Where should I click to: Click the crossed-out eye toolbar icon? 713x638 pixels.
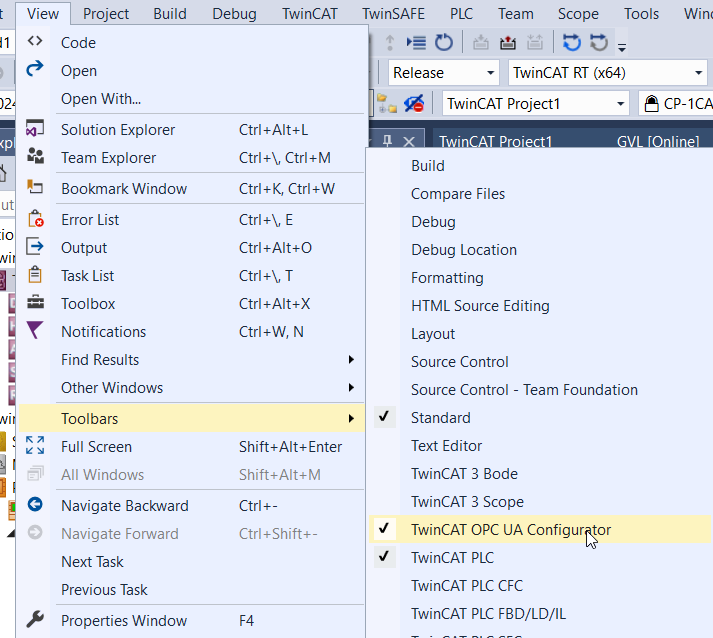click(414, 104)
